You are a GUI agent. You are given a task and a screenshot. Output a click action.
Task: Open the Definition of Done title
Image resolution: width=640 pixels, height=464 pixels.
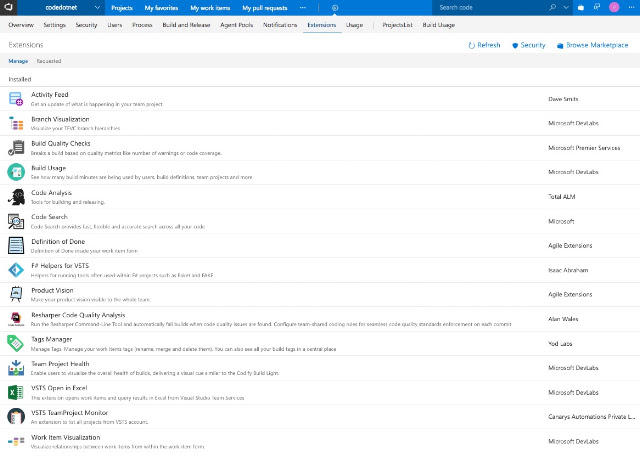(x=58, y=242)
